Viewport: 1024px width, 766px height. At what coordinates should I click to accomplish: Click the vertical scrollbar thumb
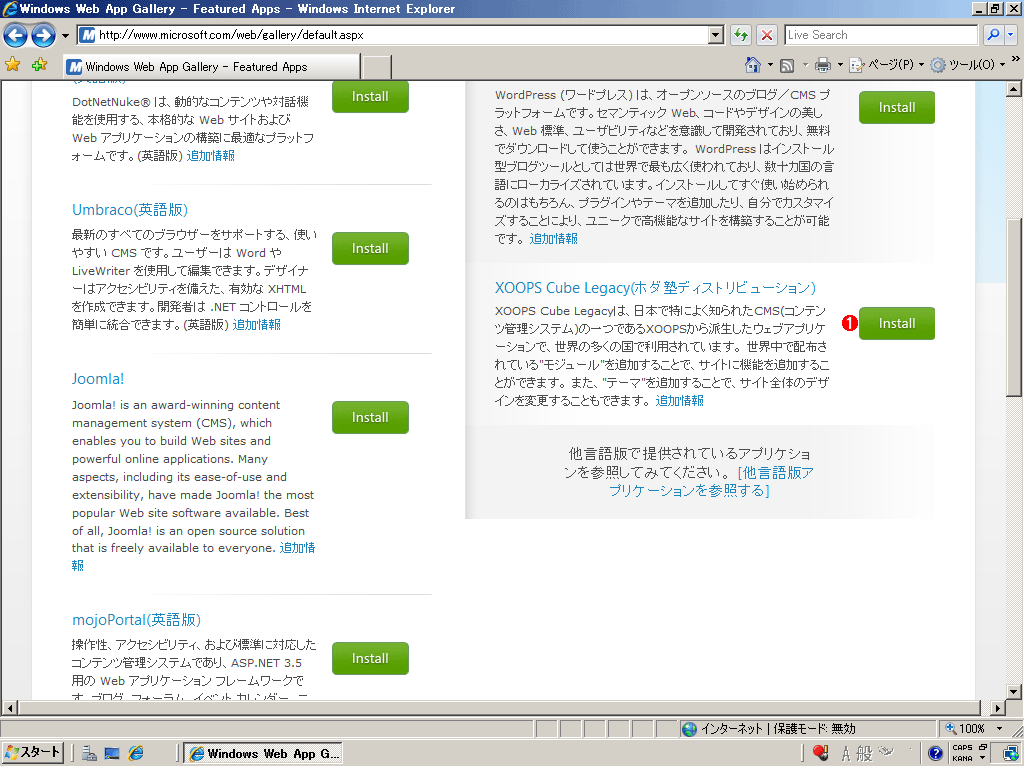tap(1014, 307)
